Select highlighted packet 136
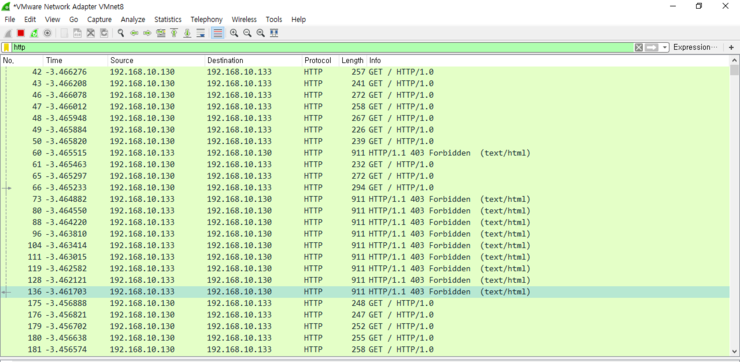 365,292
